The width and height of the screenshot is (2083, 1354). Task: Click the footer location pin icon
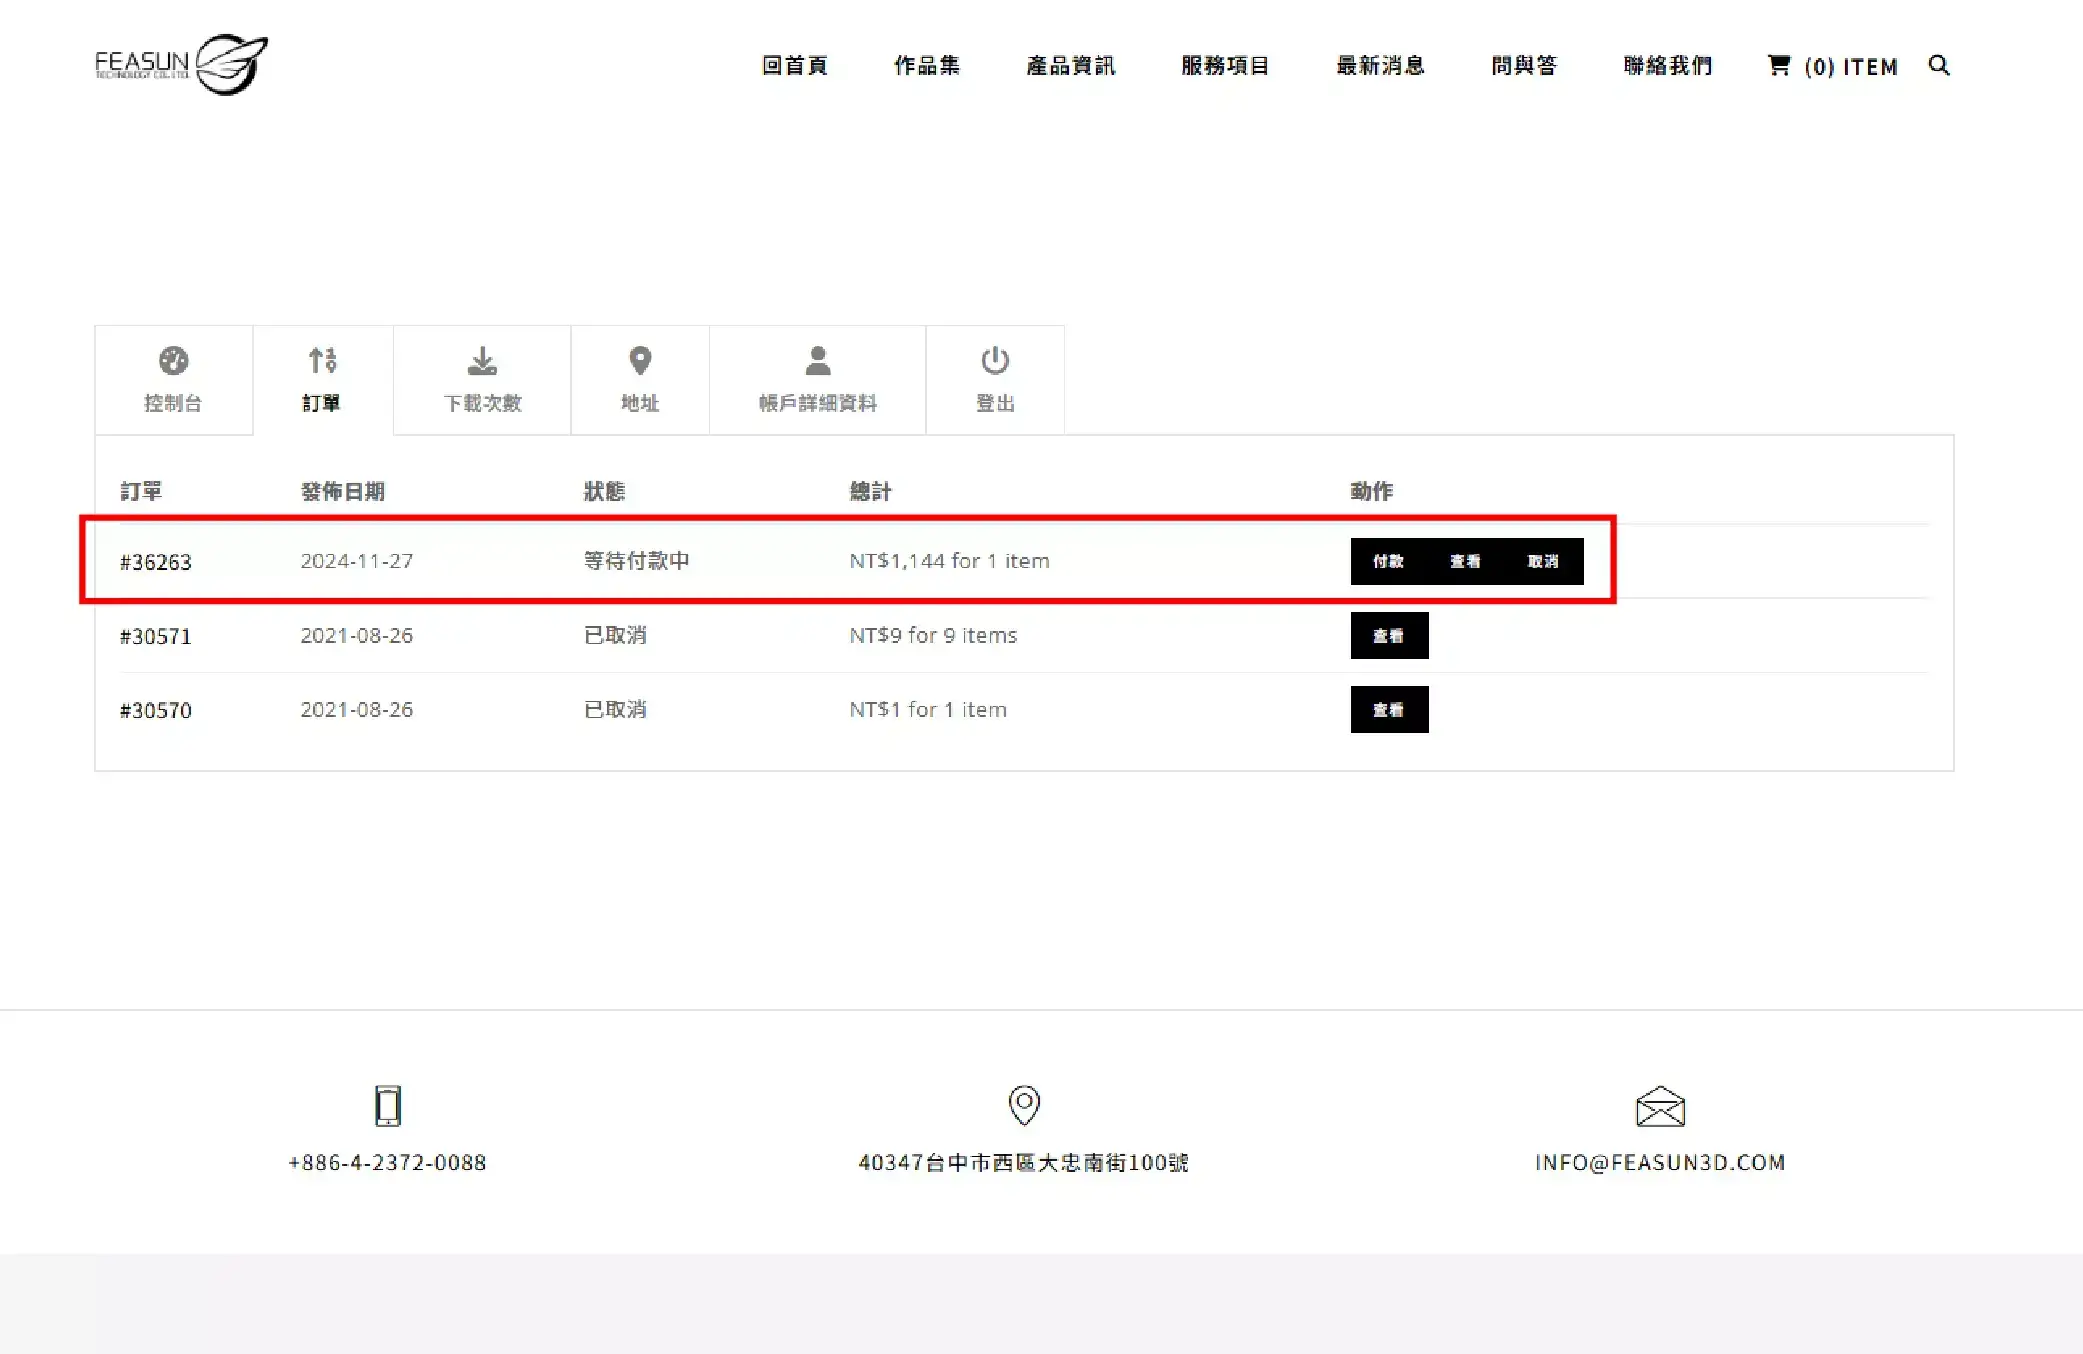click(1024, 1105)
